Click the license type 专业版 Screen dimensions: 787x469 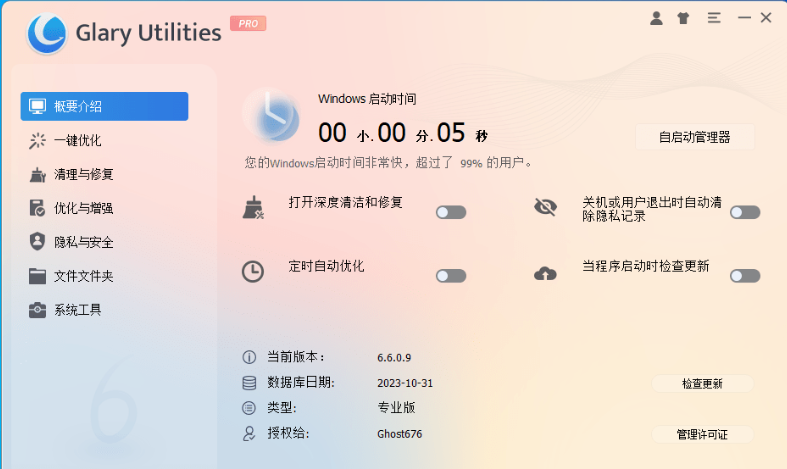pos(397,408)
